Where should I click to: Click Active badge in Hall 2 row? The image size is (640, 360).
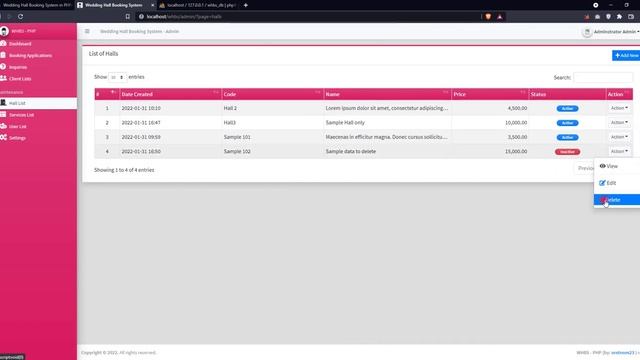(567, 109)
